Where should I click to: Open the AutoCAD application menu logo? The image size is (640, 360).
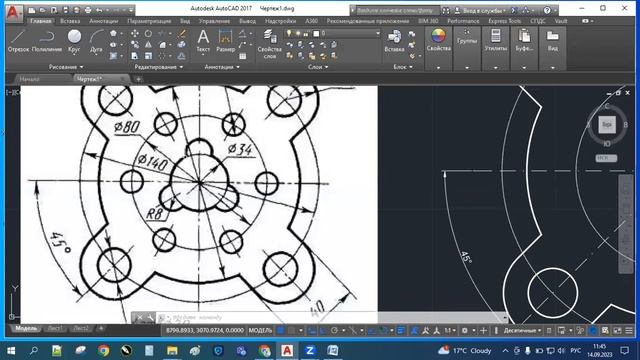pos(14,12)
